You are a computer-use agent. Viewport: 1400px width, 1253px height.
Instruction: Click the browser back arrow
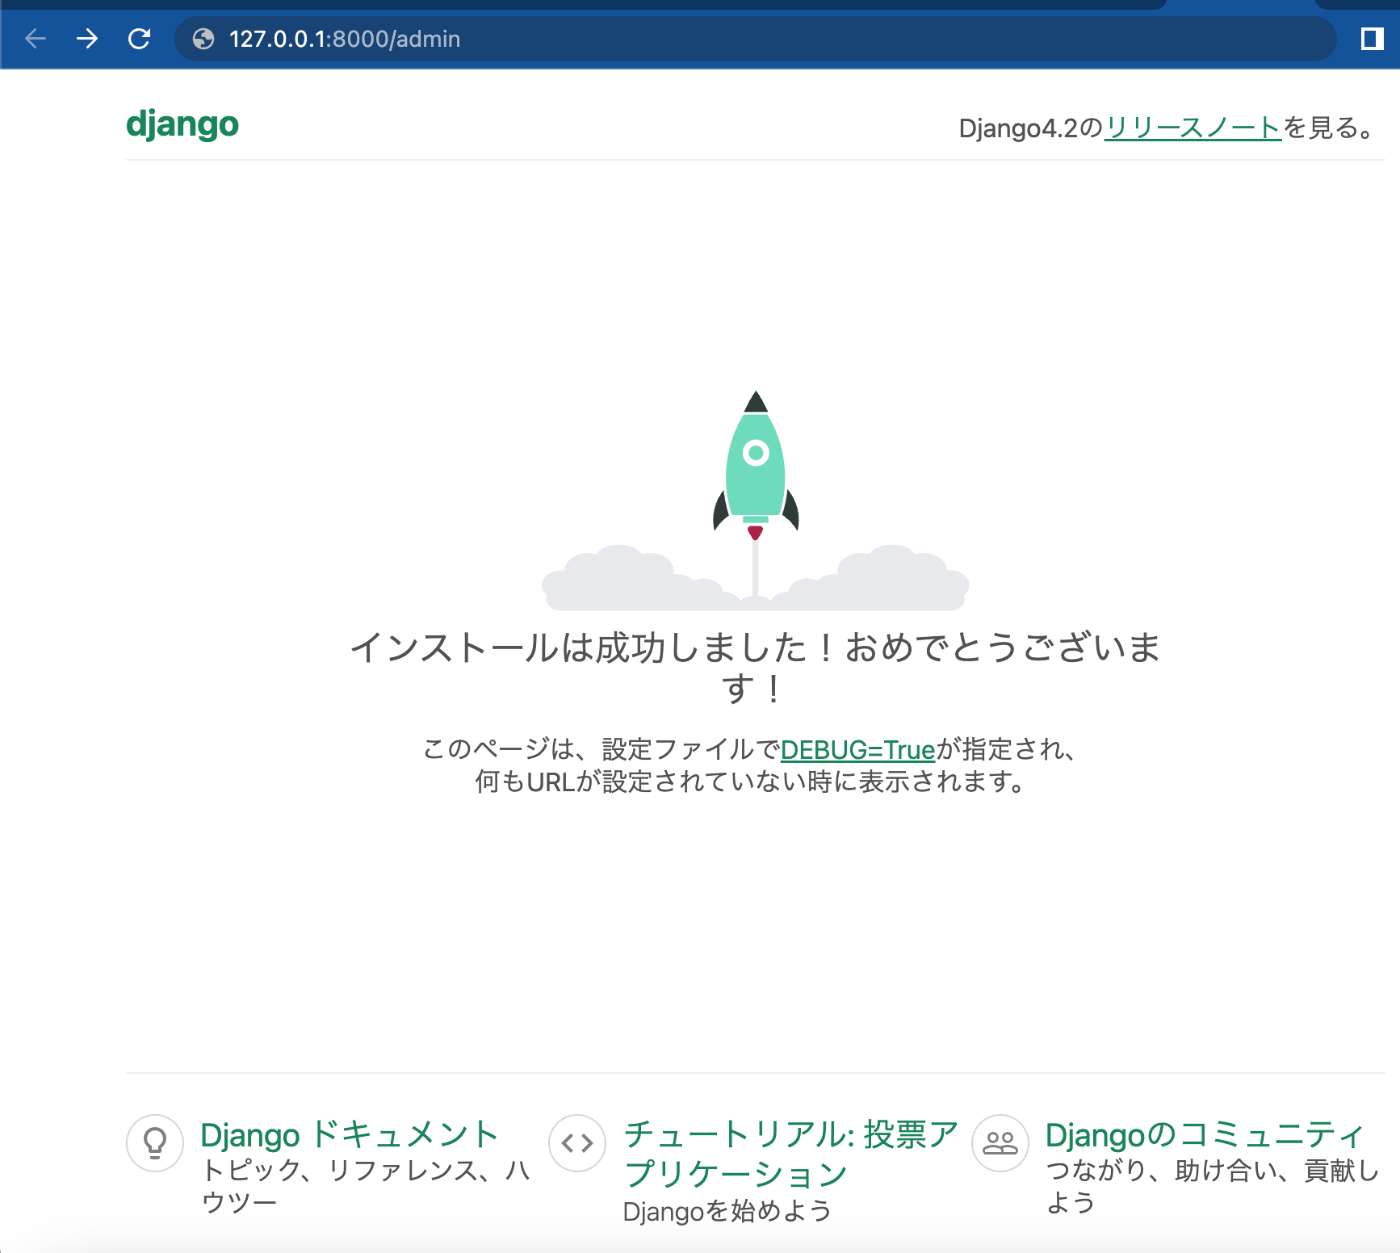[x=36, y=39]
